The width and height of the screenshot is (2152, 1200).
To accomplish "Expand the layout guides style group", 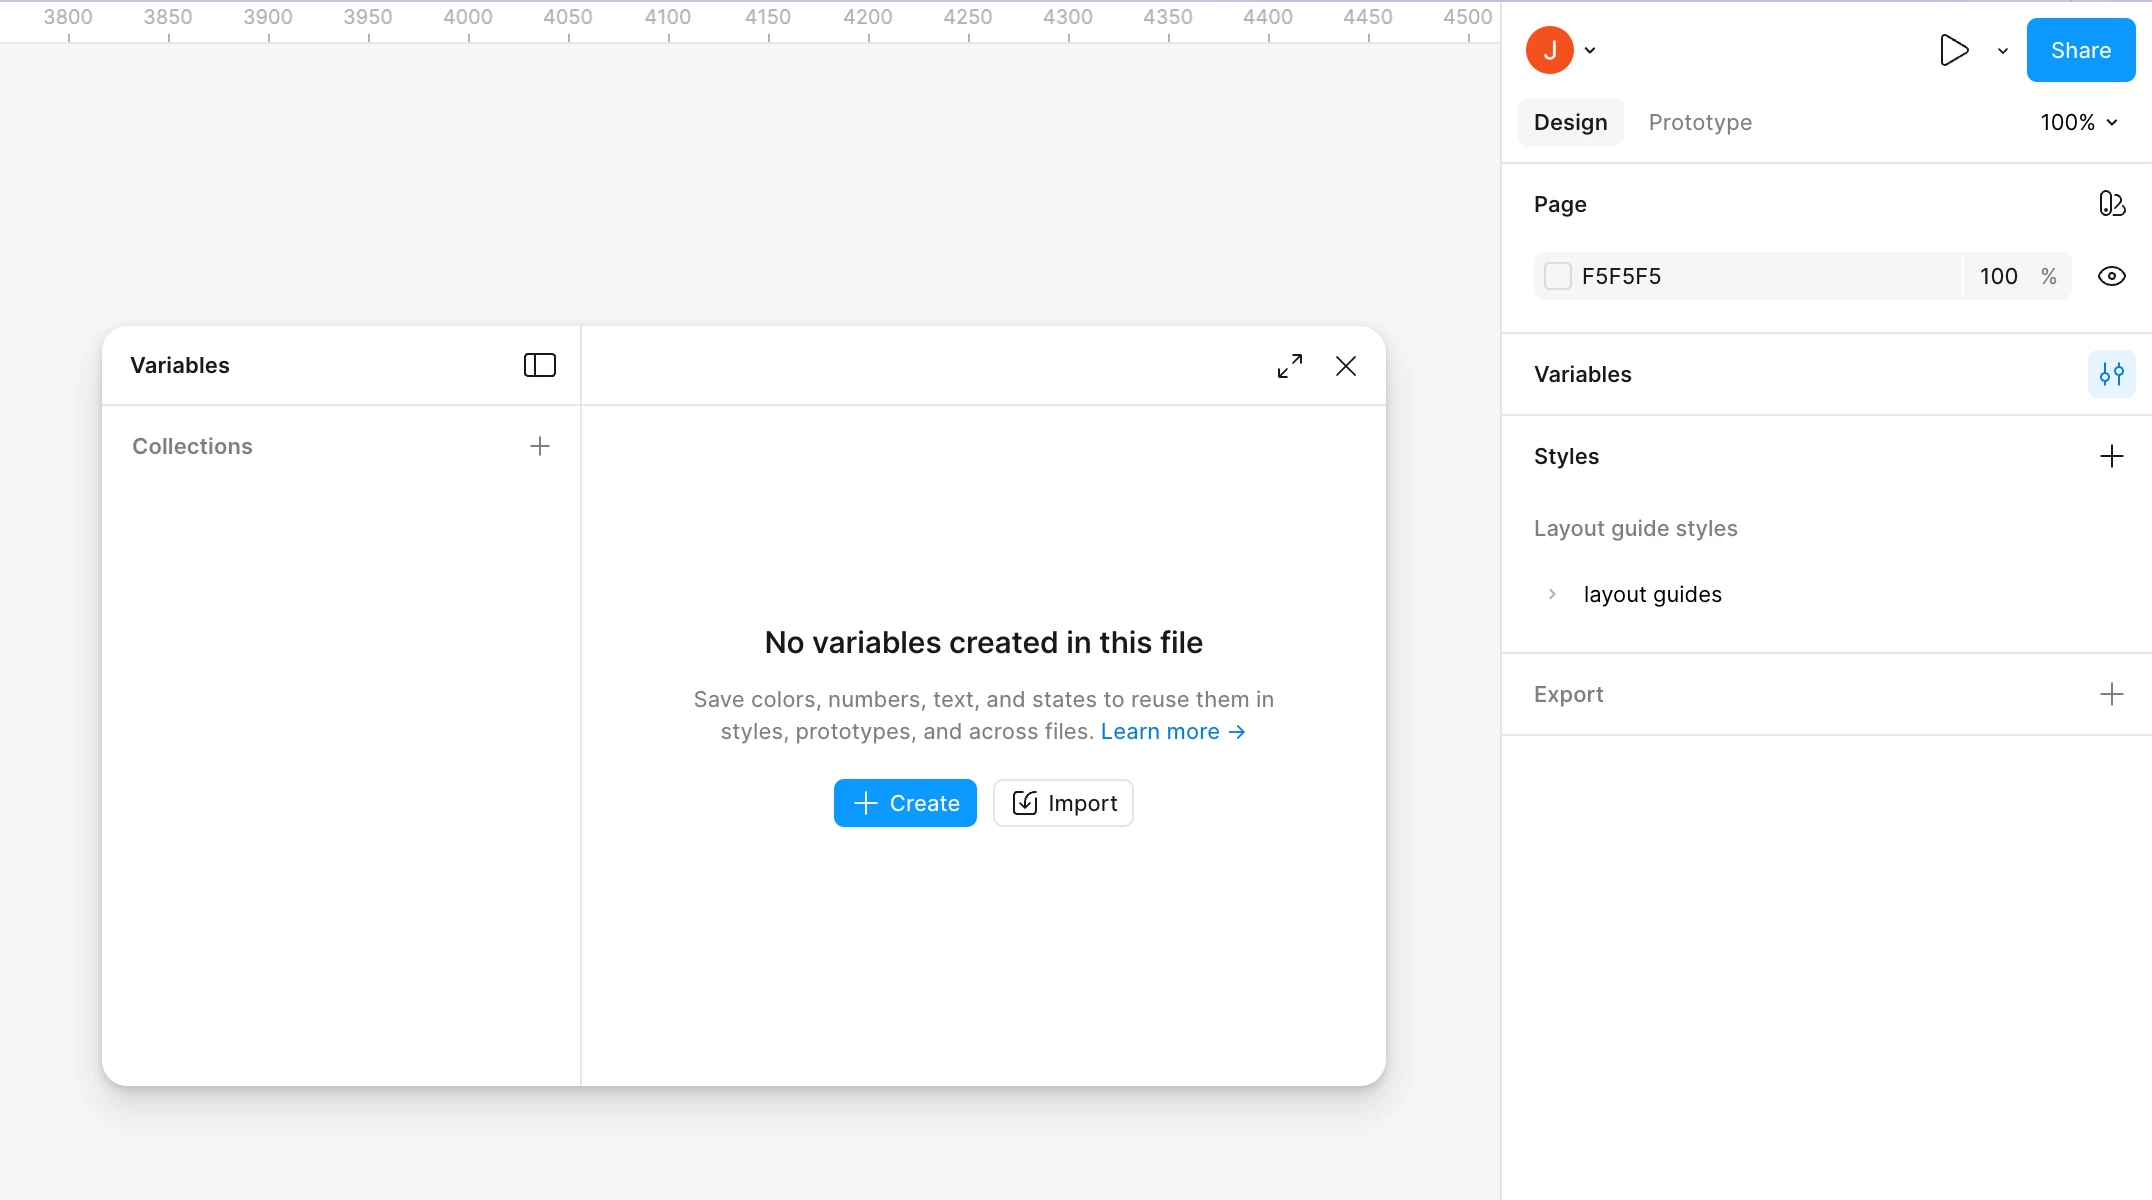I will pyautogui.click(x=1552, y=594).
